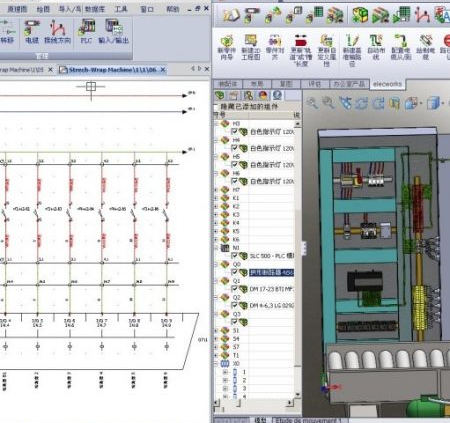
Task: Click the yellow-green cube insert-component icon
Action: click(360, 15)
